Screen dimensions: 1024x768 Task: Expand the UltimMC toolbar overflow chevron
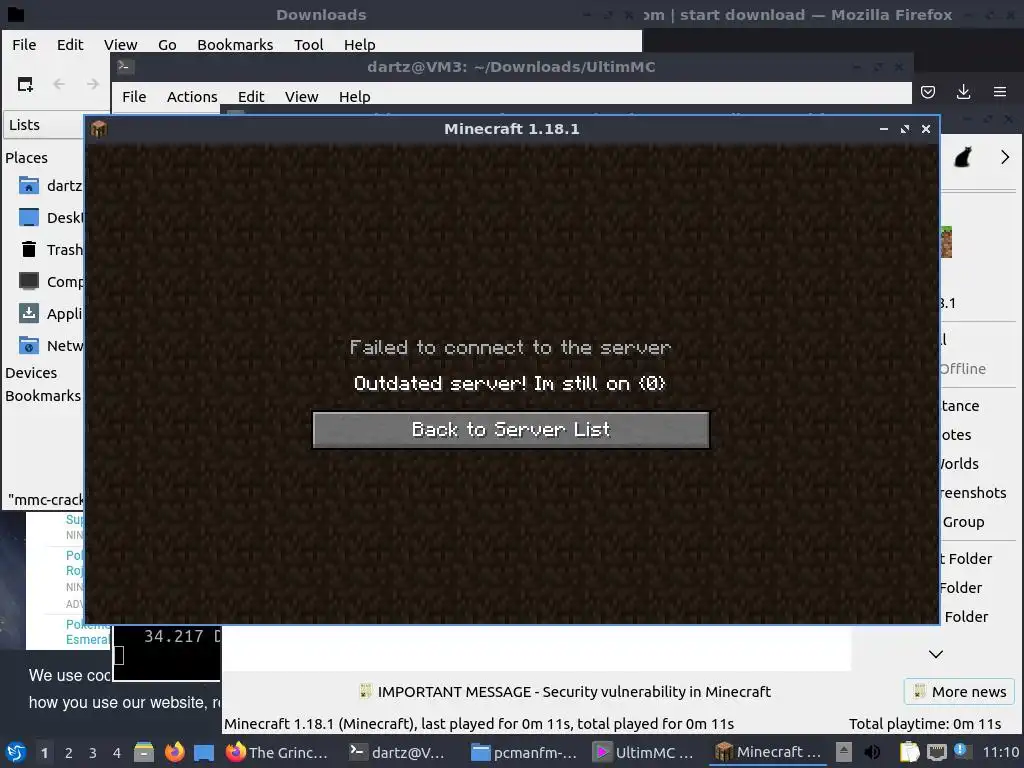[x=1004, y=157]
